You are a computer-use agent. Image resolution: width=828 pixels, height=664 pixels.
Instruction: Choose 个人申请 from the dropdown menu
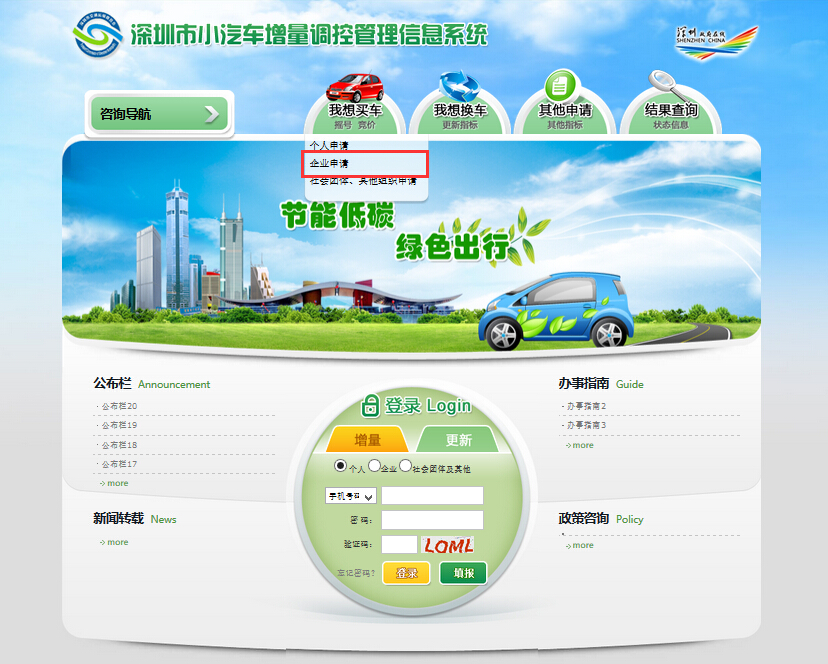pos(330,146)
